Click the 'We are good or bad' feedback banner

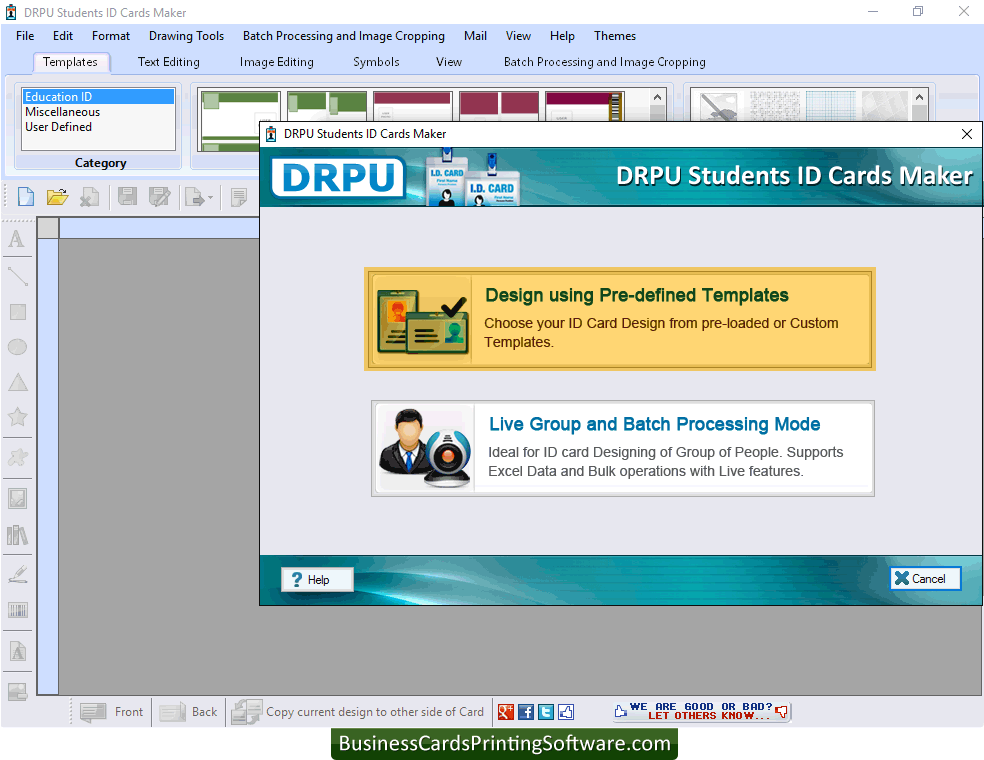click(x=702, y=711)
